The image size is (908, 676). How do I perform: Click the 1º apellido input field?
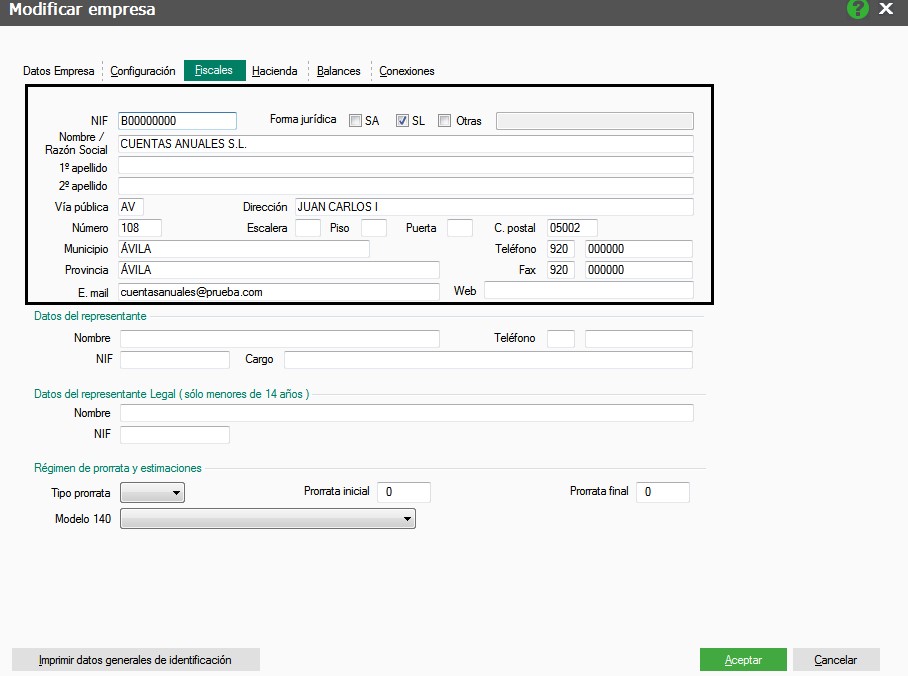pyautogui.click(x=405, y=165)
